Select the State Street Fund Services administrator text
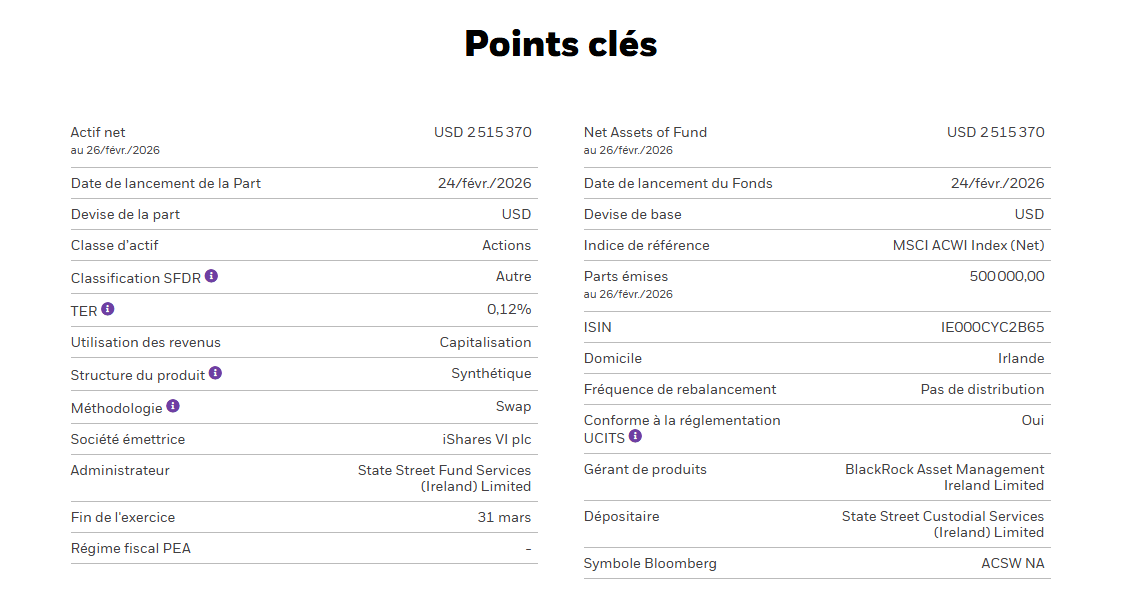This screenshot has width=1139, height=604. pyautogui.click(x=444, y=478)
